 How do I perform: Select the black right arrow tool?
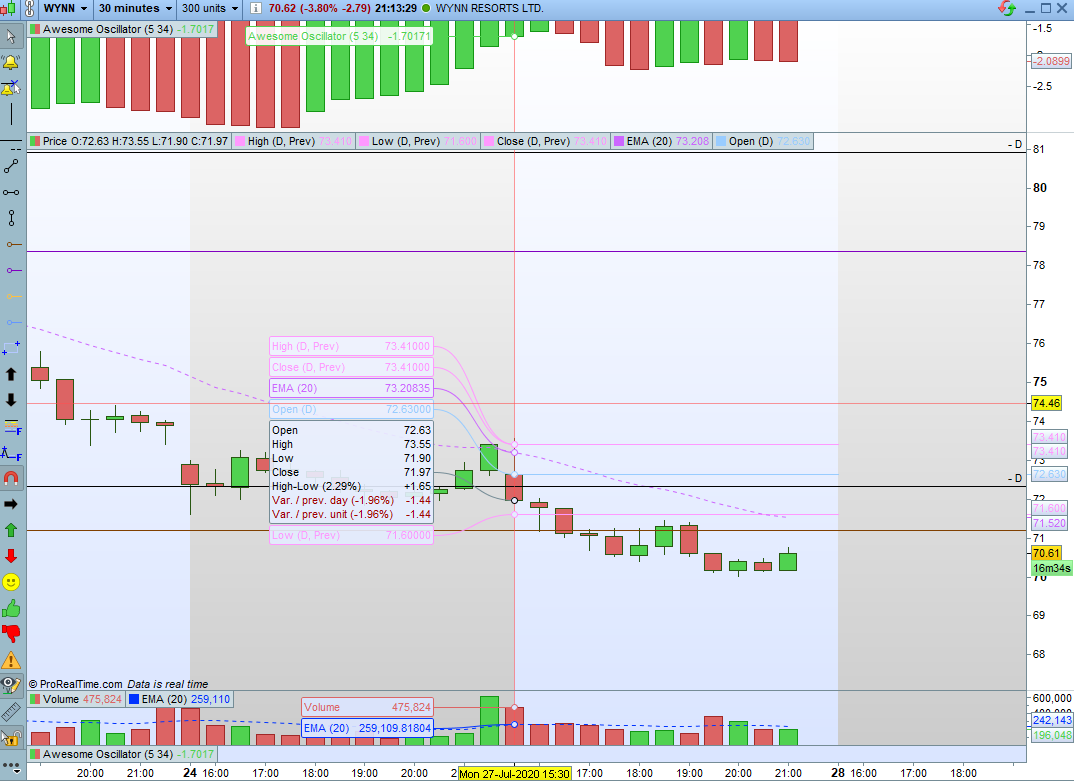coord(11,504)
